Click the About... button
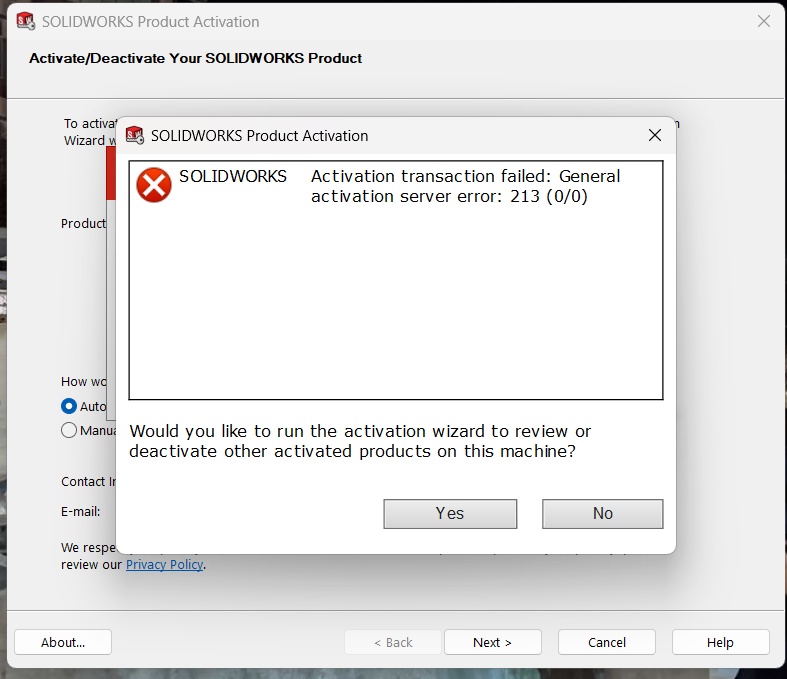 (x=63, y=642)
